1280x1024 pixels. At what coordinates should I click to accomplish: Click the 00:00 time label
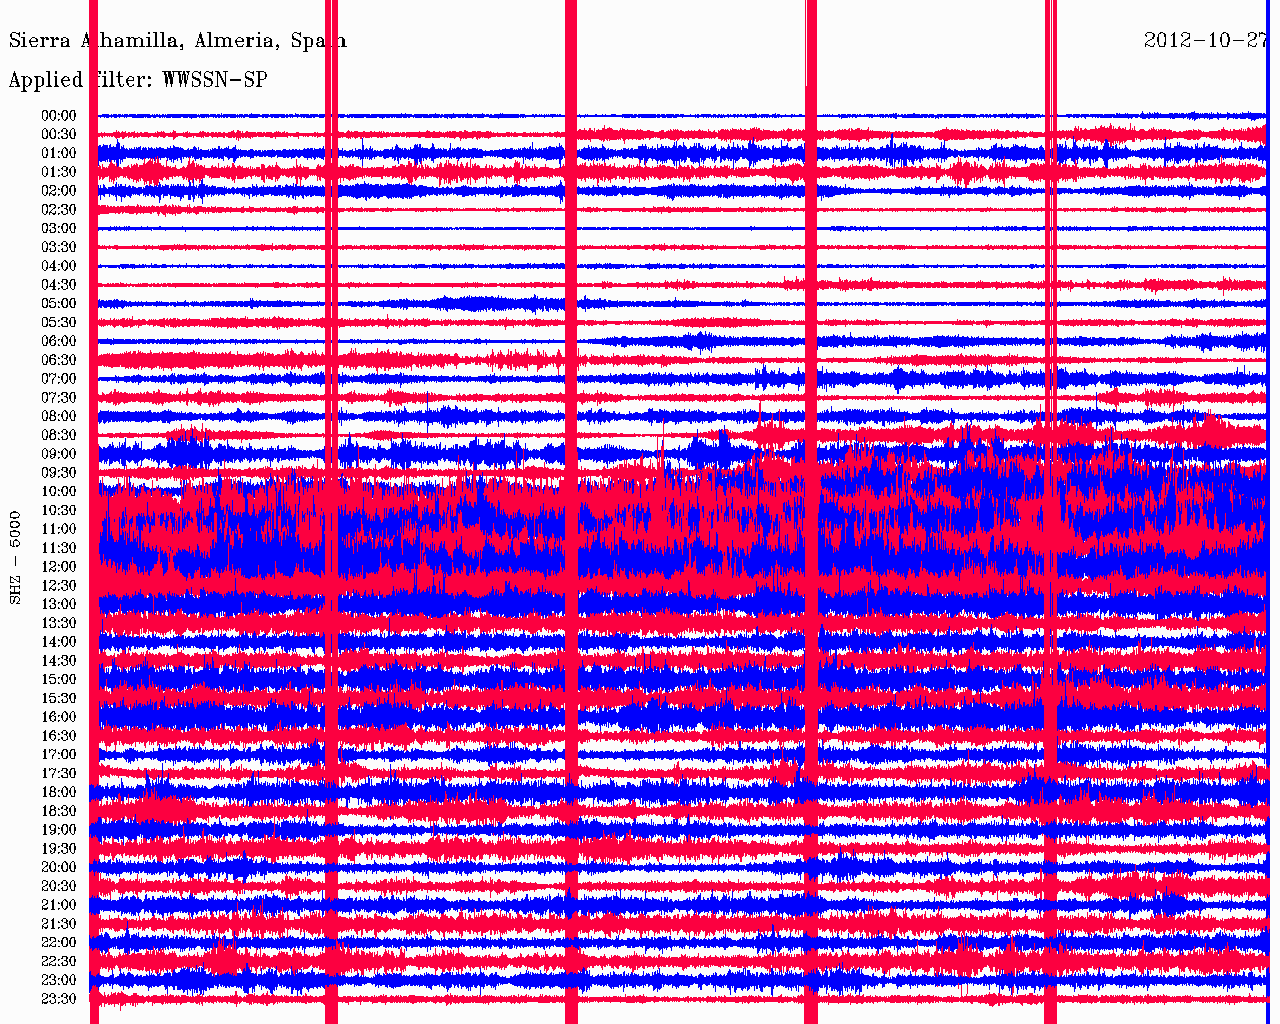pos(59,116)
